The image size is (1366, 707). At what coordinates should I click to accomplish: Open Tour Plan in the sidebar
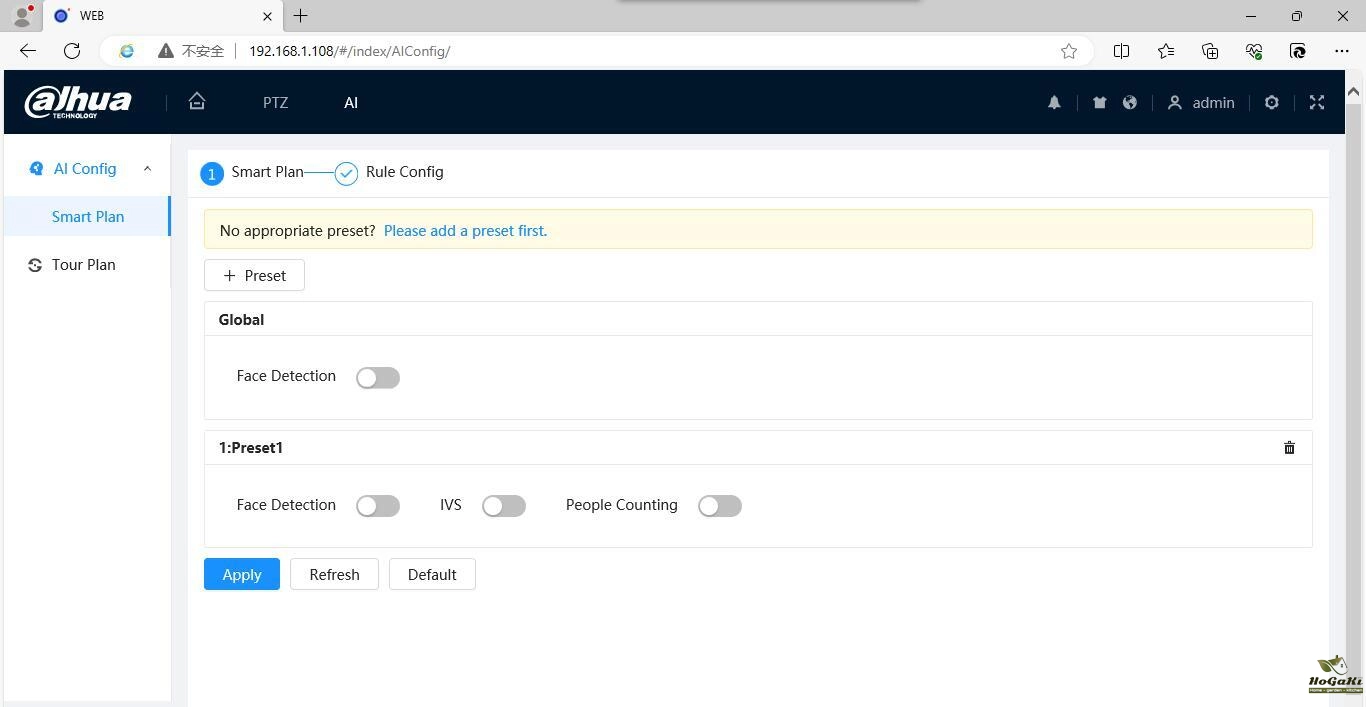tap(83, 265)
